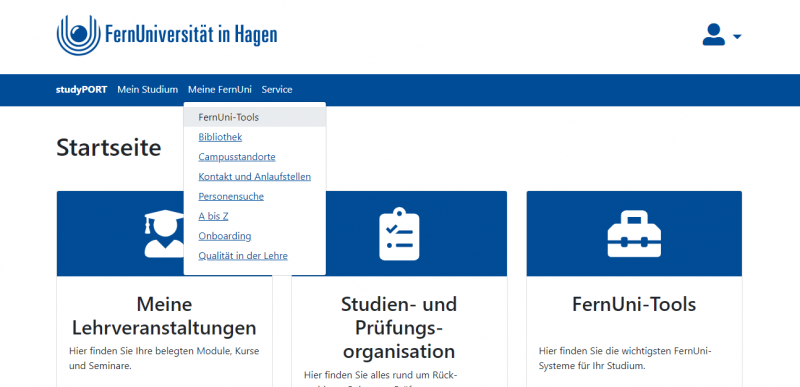Click text 'Hier finden Sie alles rund um Rück-'
This screenshot has width=800, height=387.
click(381, 376)
